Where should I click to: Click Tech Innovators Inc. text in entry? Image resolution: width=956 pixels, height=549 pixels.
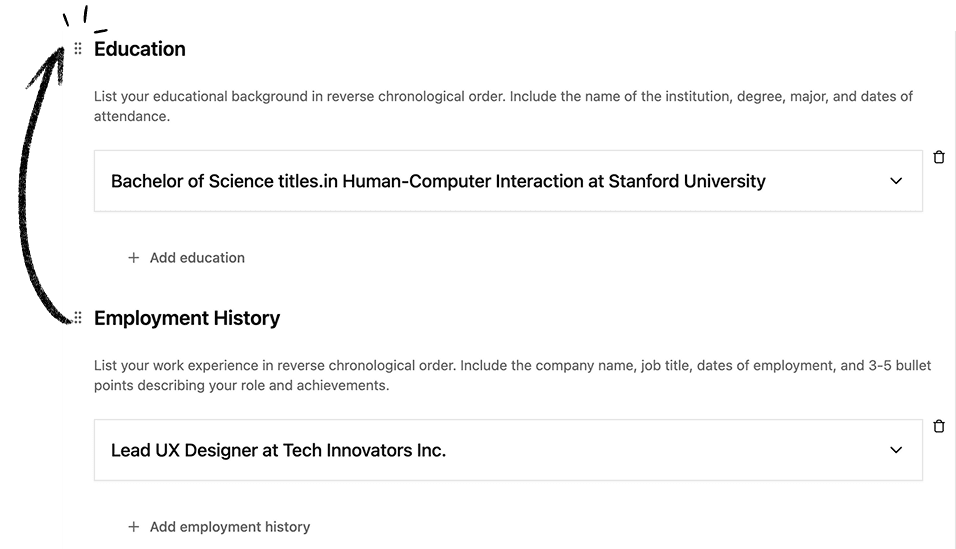[x=365, y=450]
